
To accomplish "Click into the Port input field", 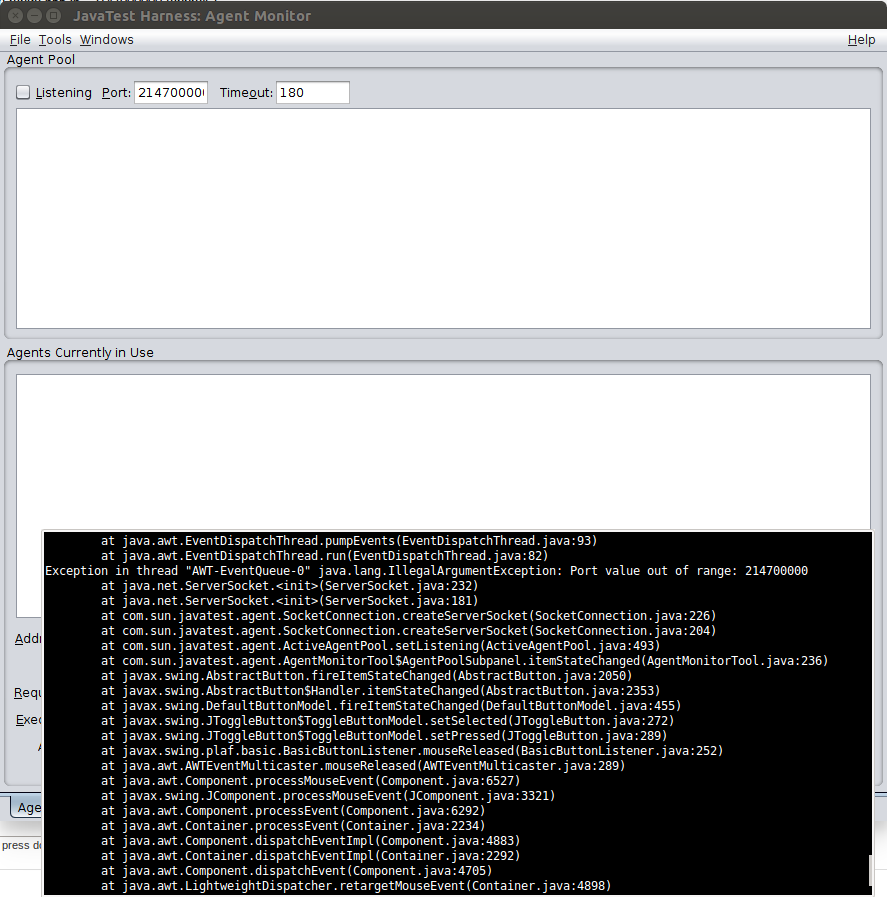I will tap(170, 93).
